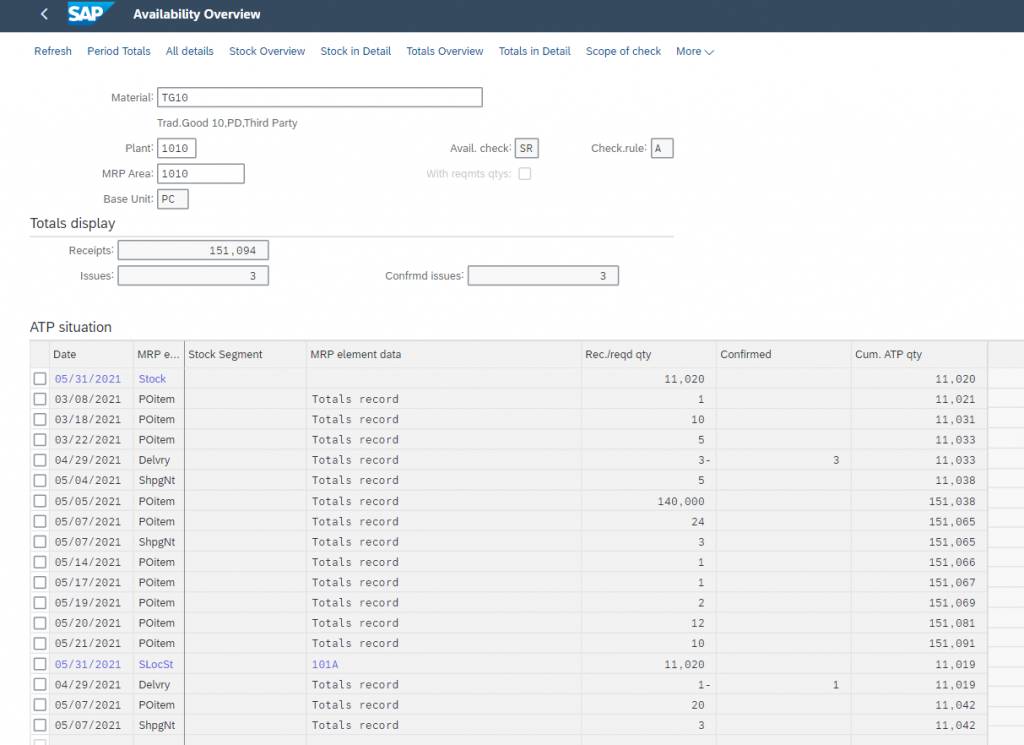Click 05/31/2021 date in Stock row
1024x745 pixels.
pyautogui.click(x=88, y=379)
